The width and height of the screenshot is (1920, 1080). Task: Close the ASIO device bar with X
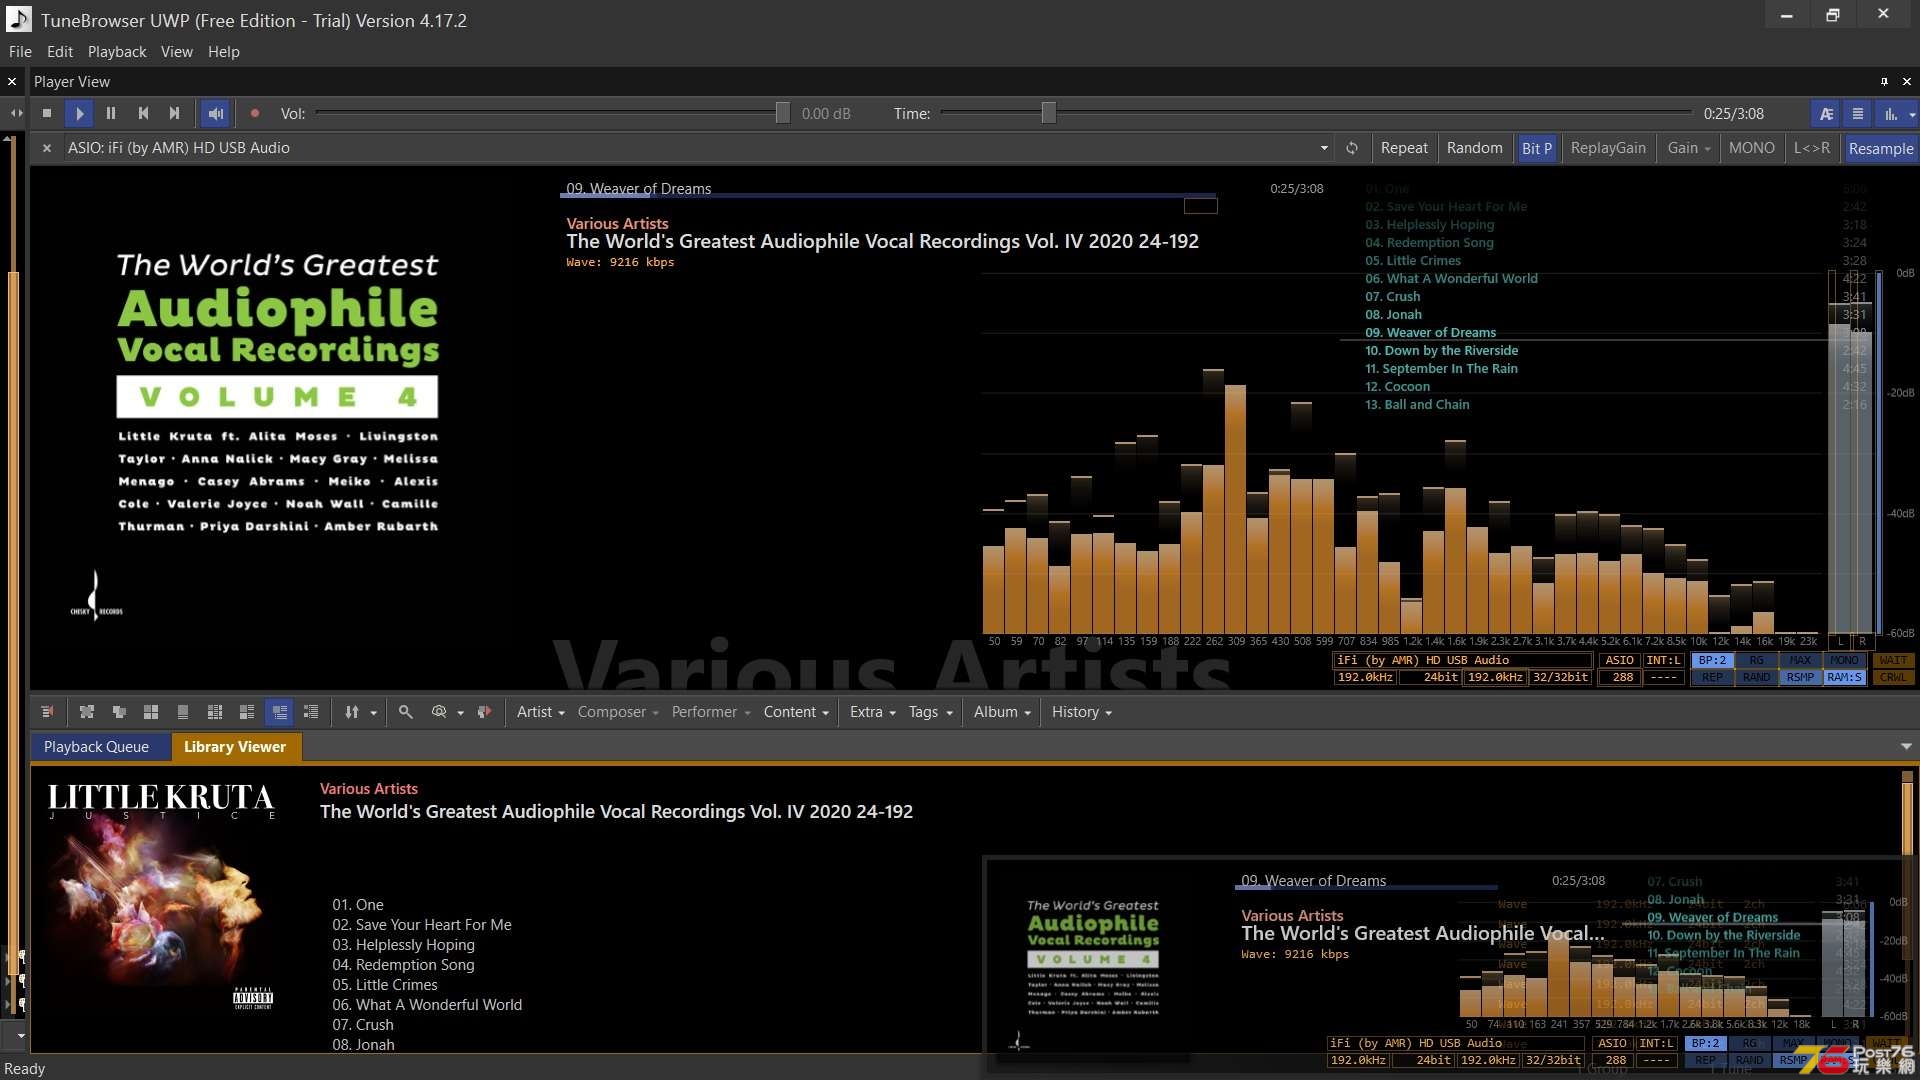pyautogui.click(x=47, y=148)
